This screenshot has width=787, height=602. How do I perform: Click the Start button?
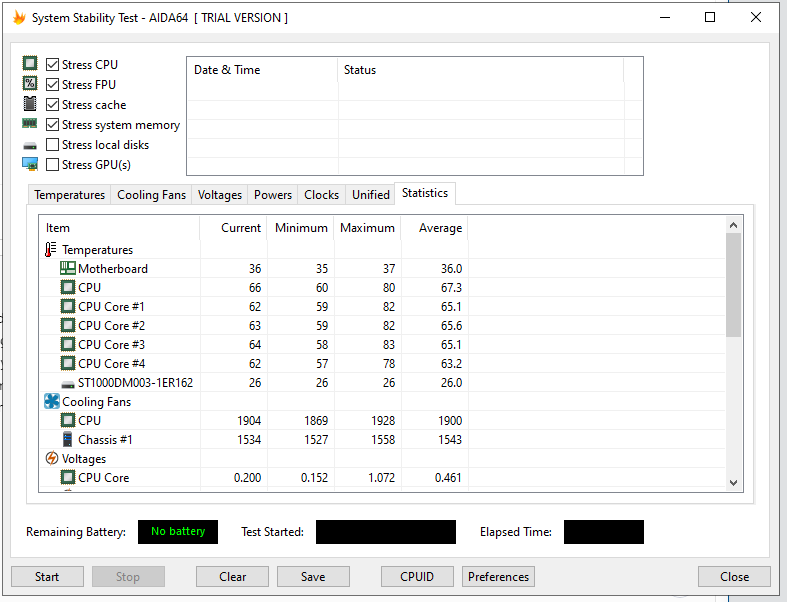coord(47,576)
